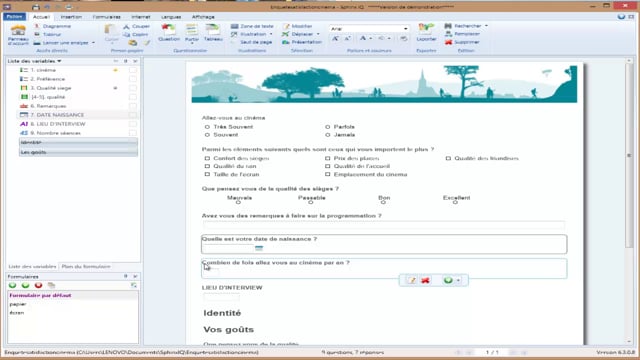Open the dropdown beside the floating green button
Screen dimensions: 640x360
click(458, 280)
